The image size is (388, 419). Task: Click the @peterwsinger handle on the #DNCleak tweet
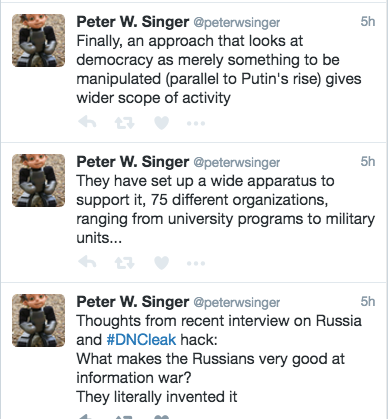[x=237, y=302]
